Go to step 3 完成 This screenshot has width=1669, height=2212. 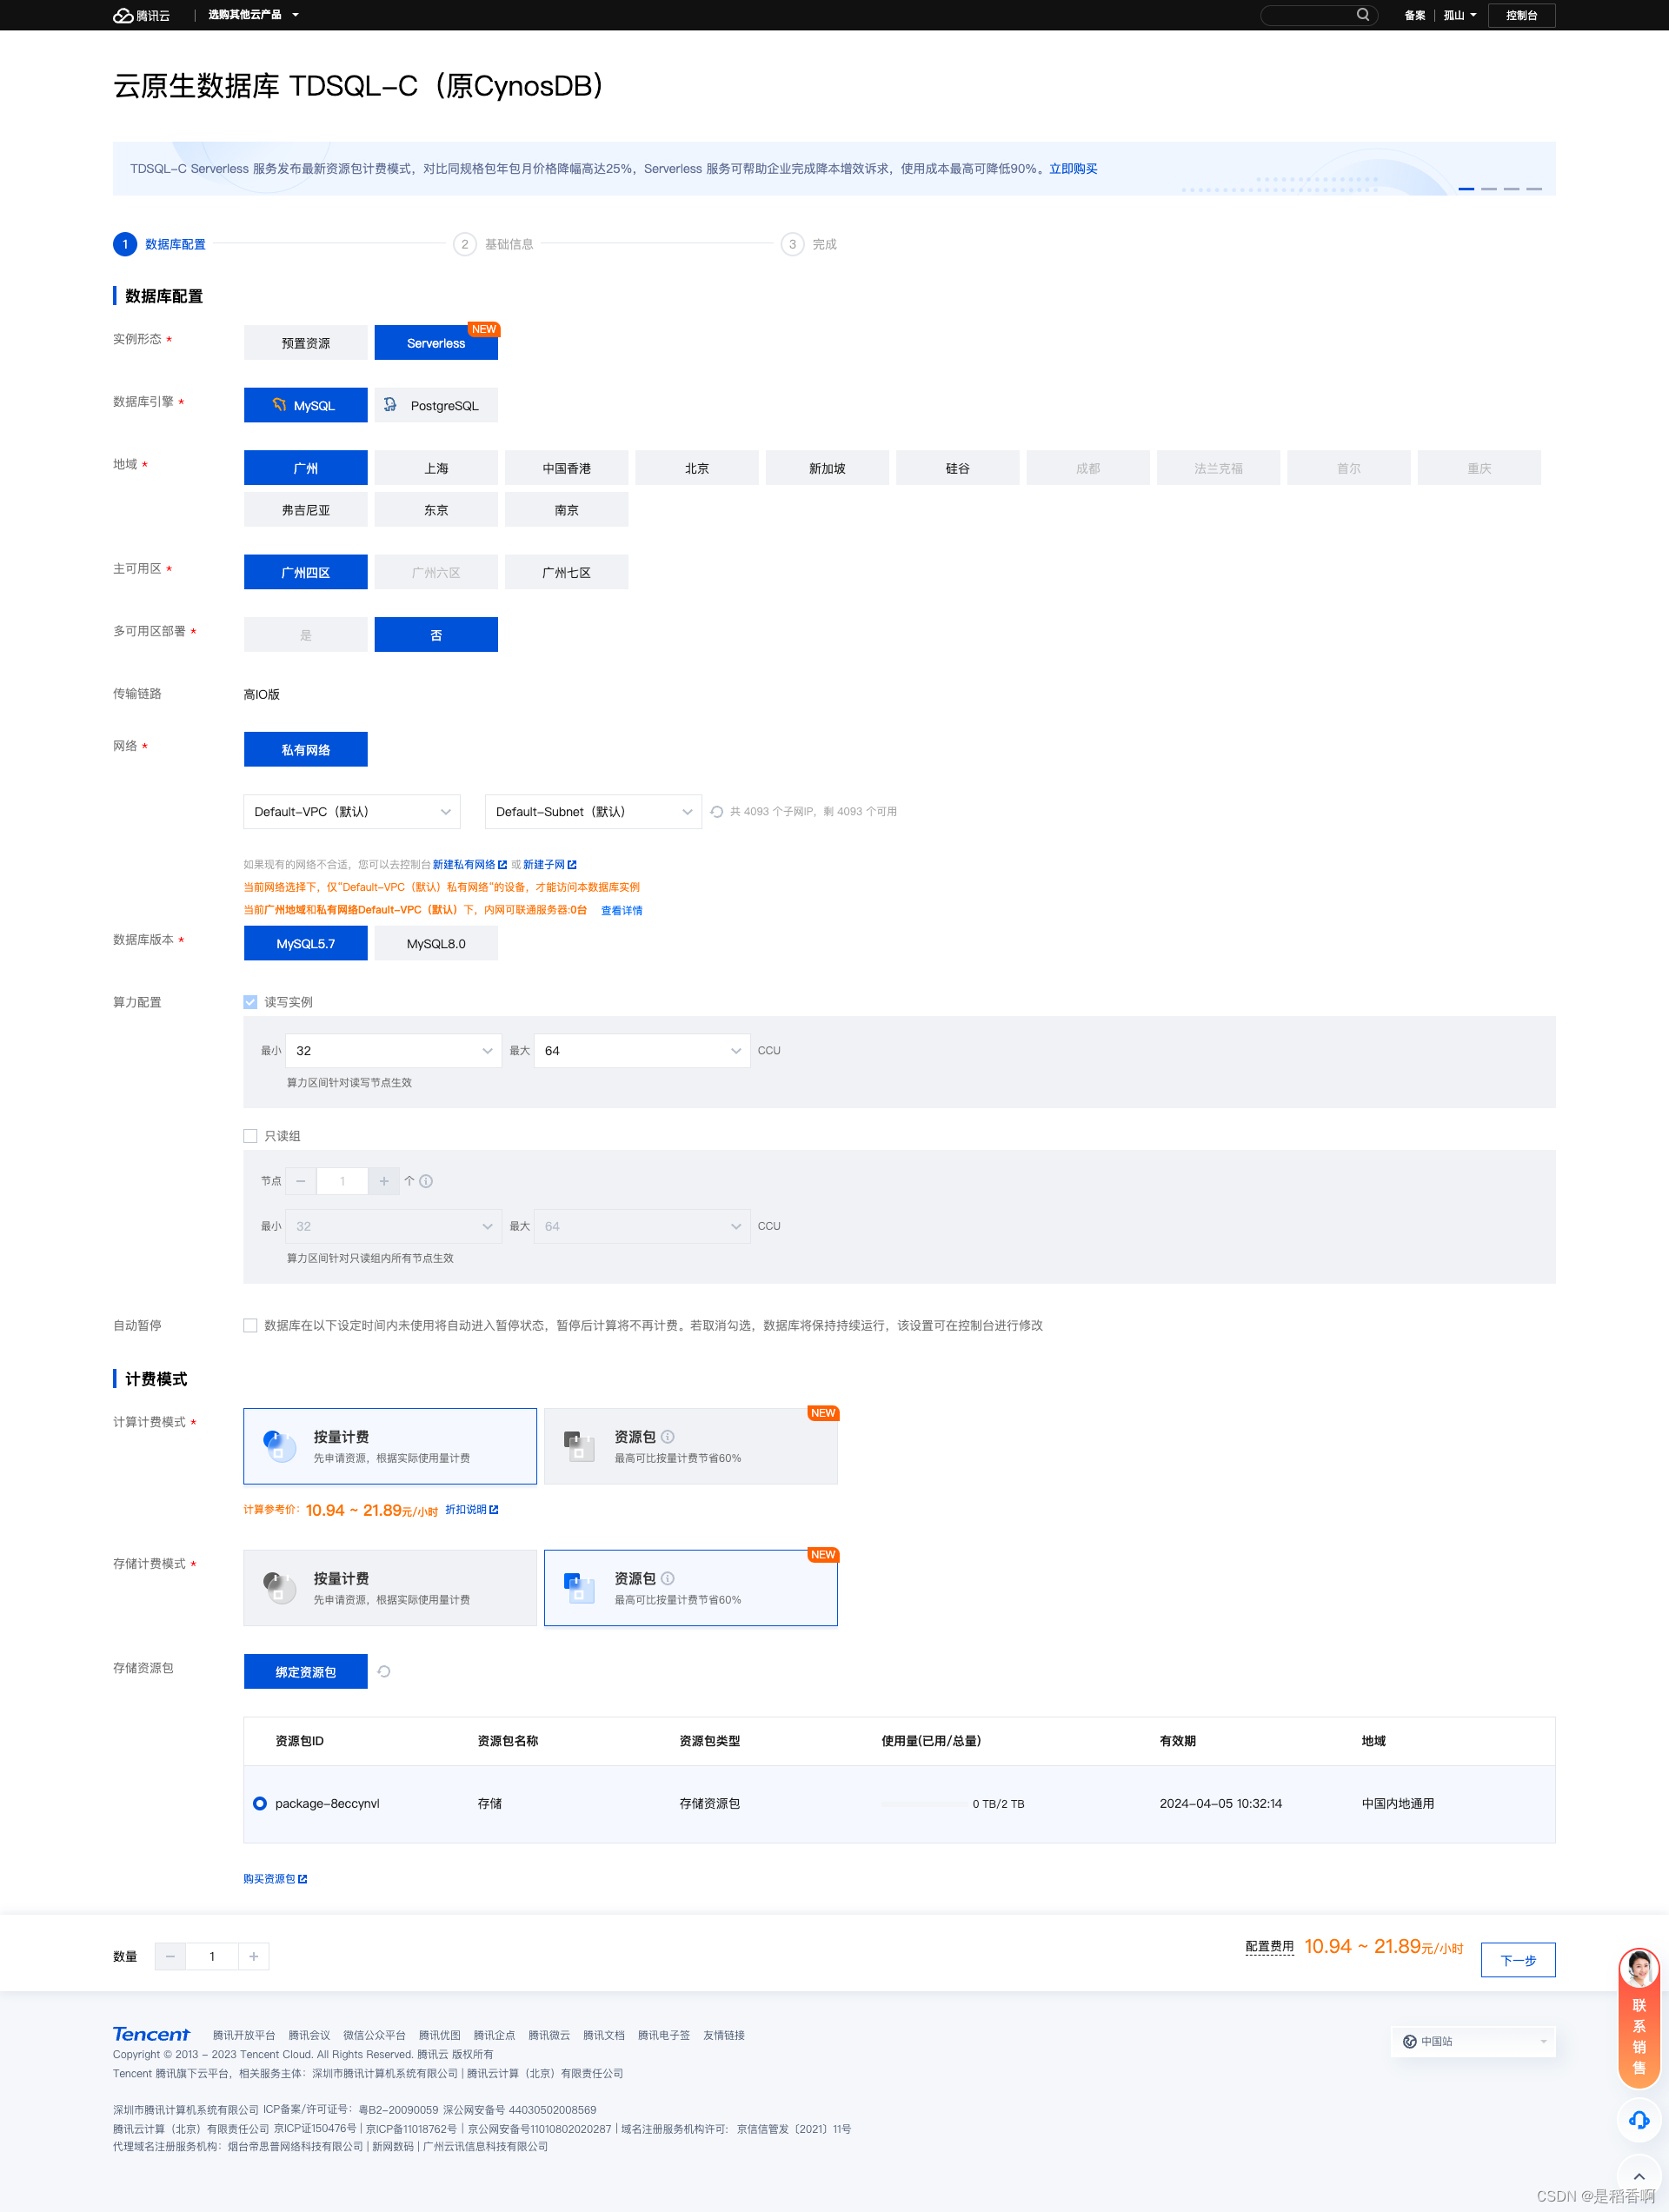809,244
